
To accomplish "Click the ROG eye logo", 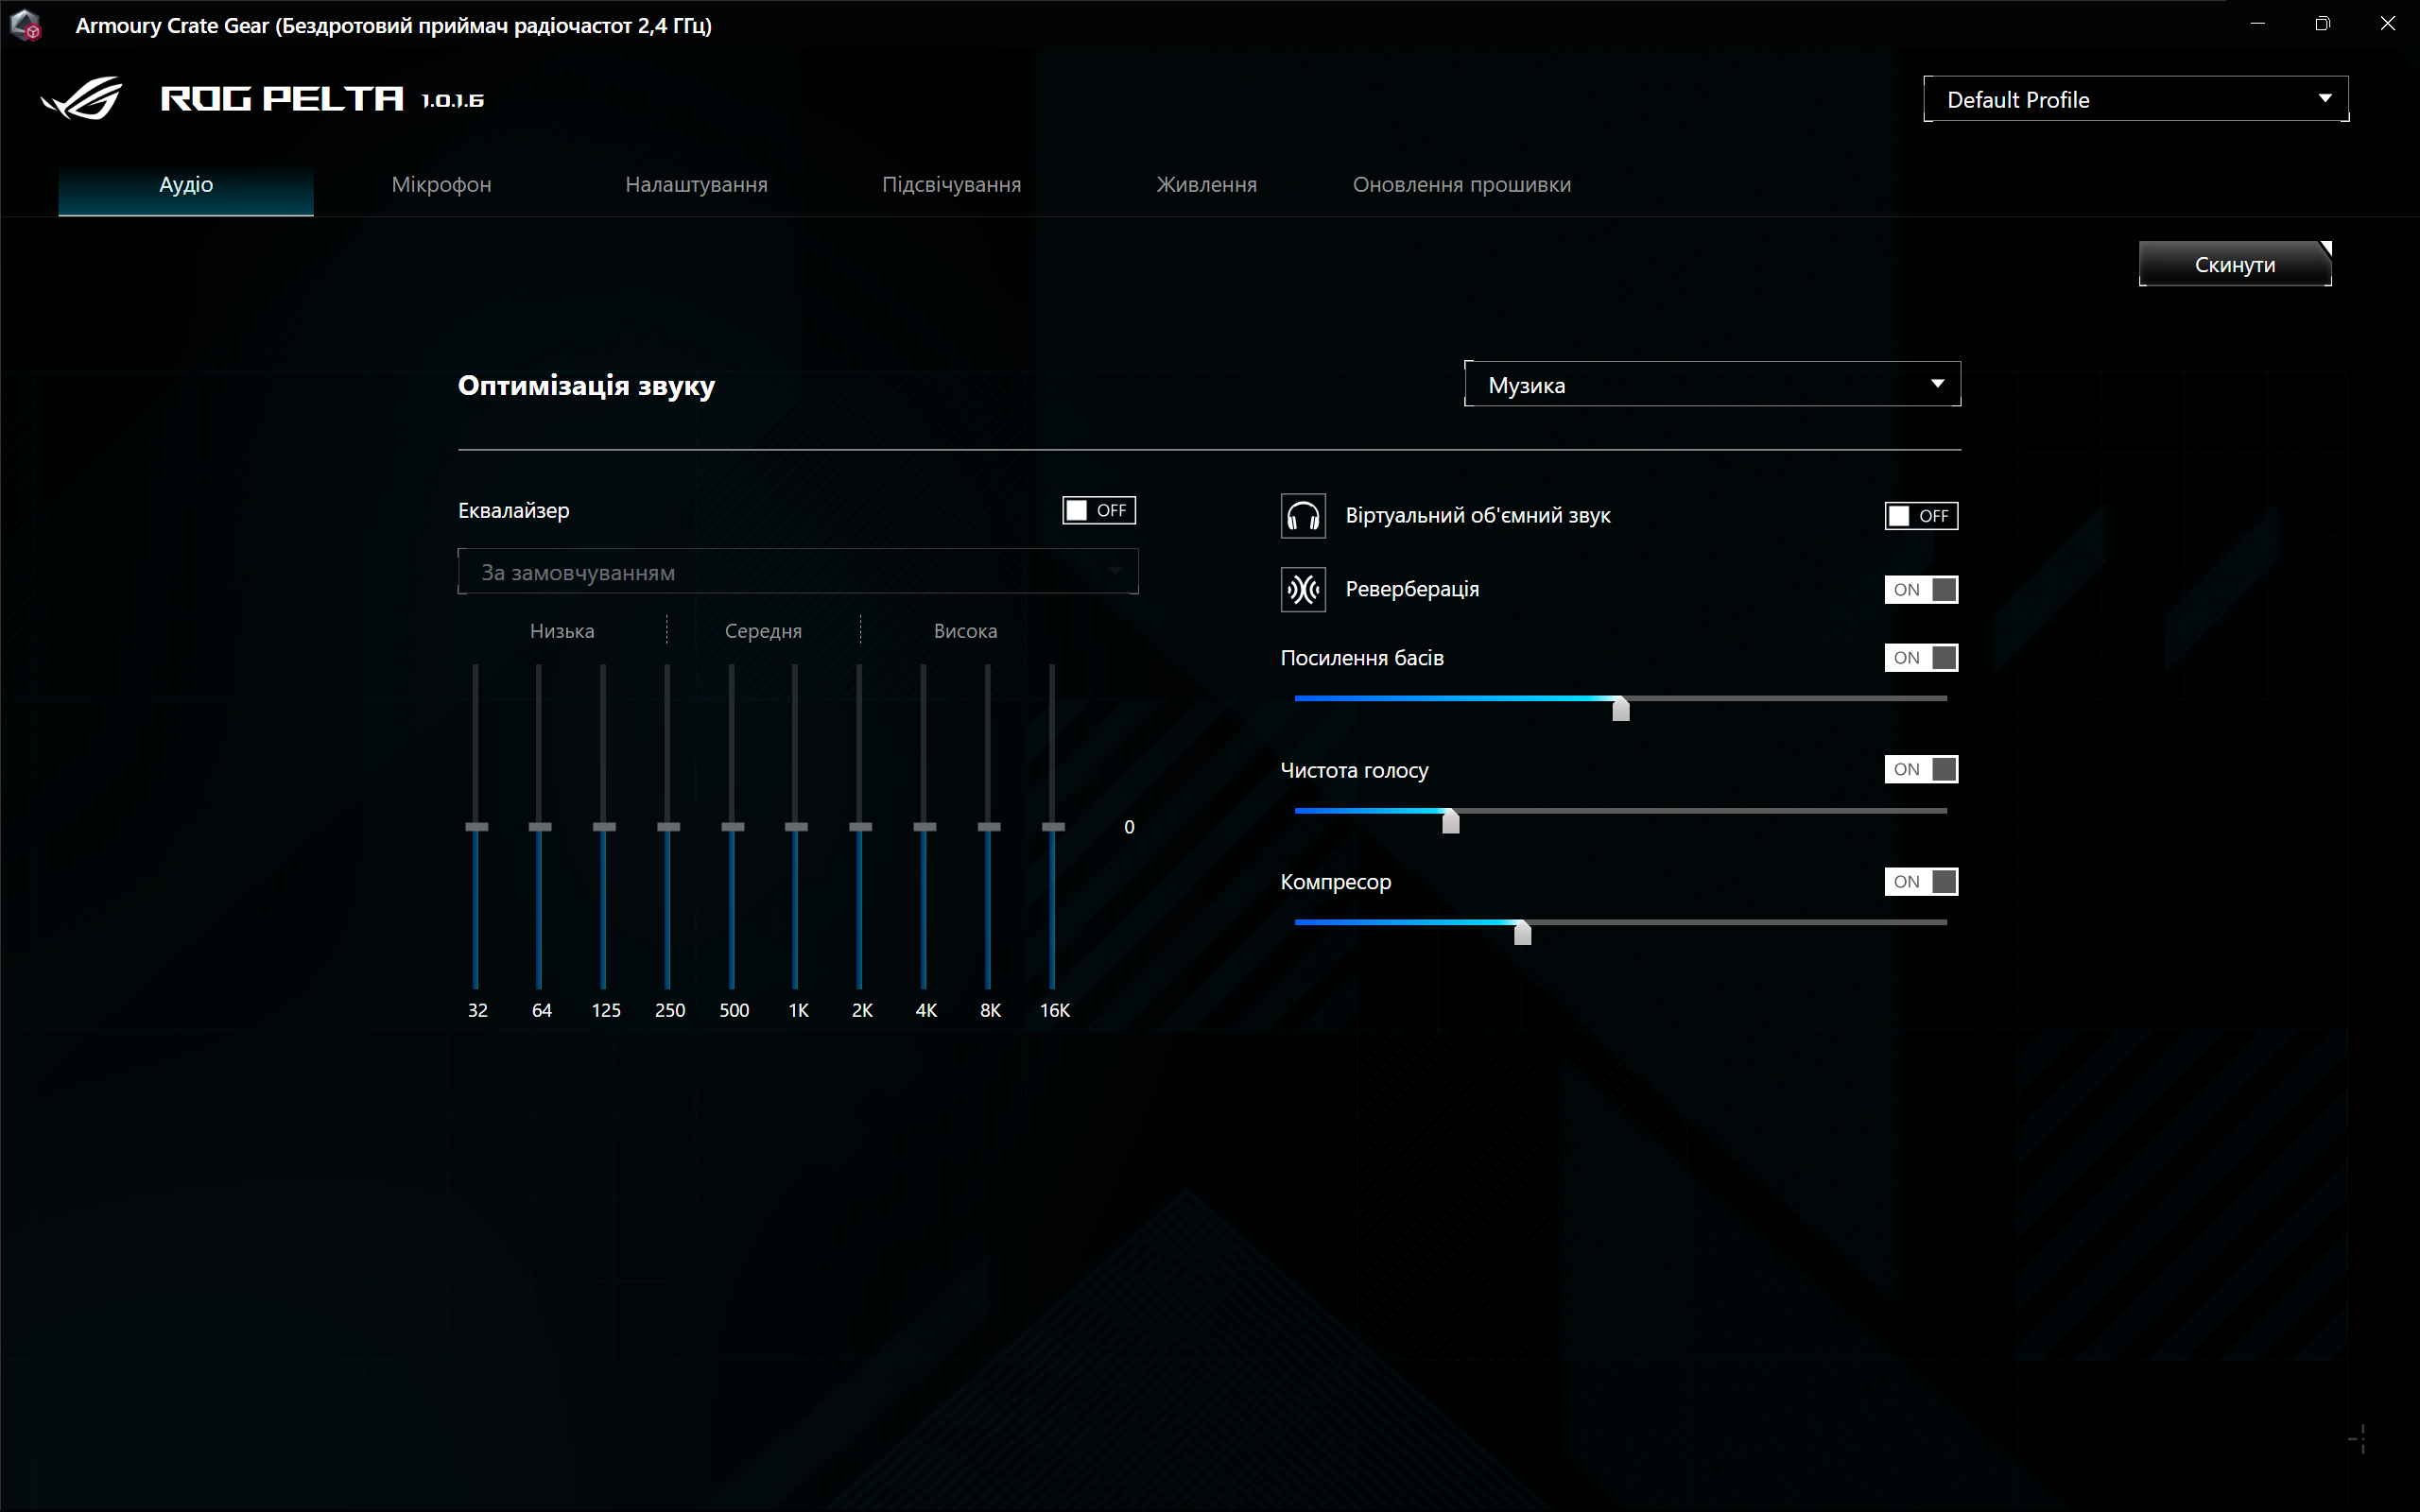I will pos(81,98).
